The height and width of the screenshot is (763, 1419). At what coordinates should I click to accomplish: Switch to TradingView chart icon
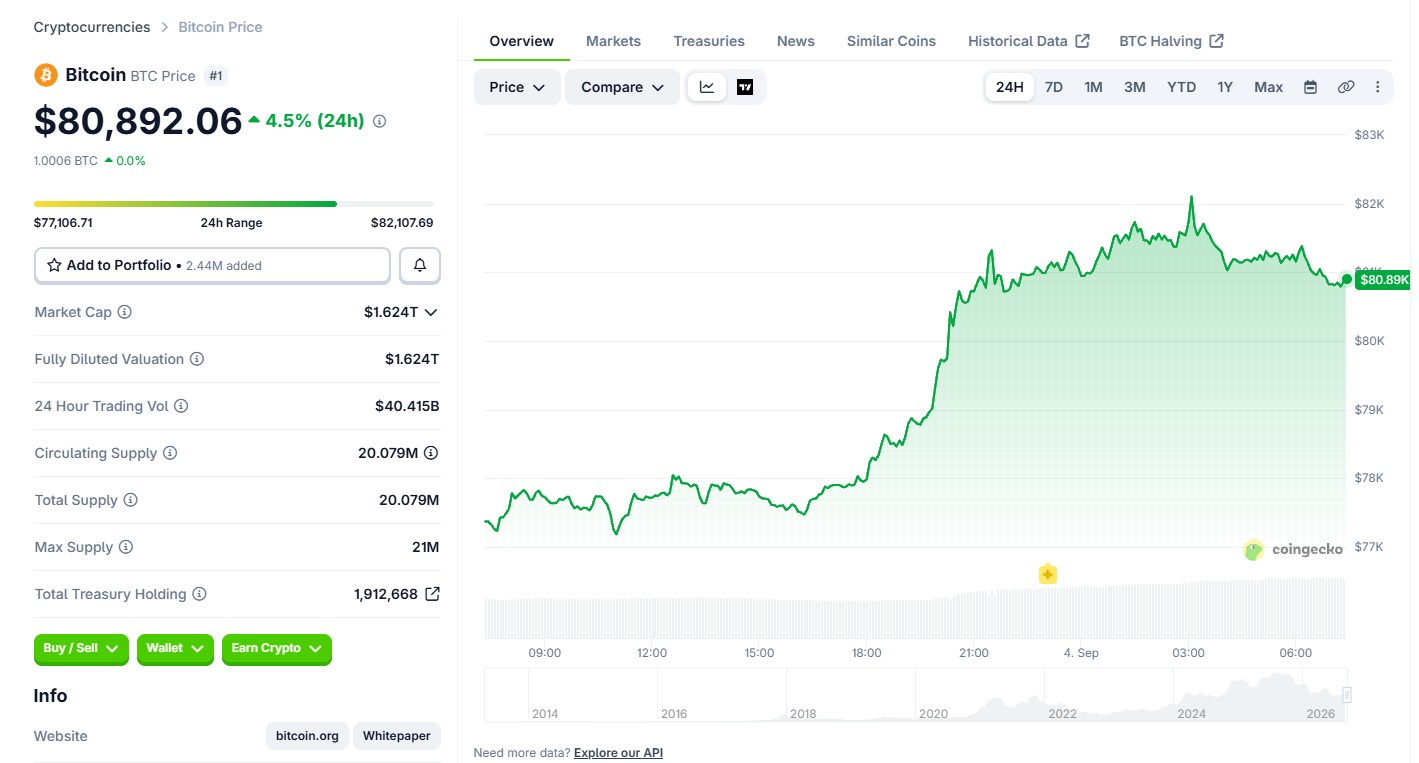(745, 87)
